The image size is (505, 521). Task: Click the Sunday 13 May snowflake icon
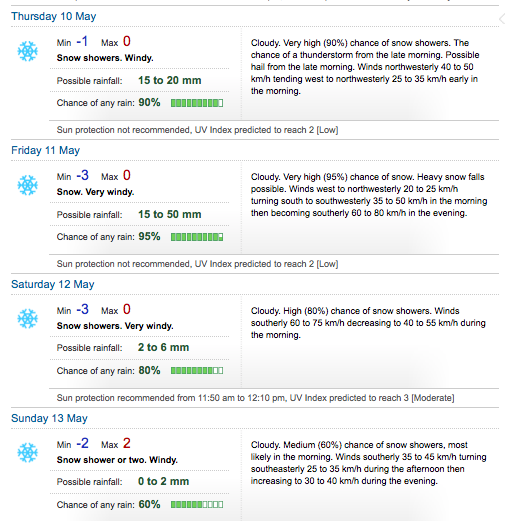point(27,453)
